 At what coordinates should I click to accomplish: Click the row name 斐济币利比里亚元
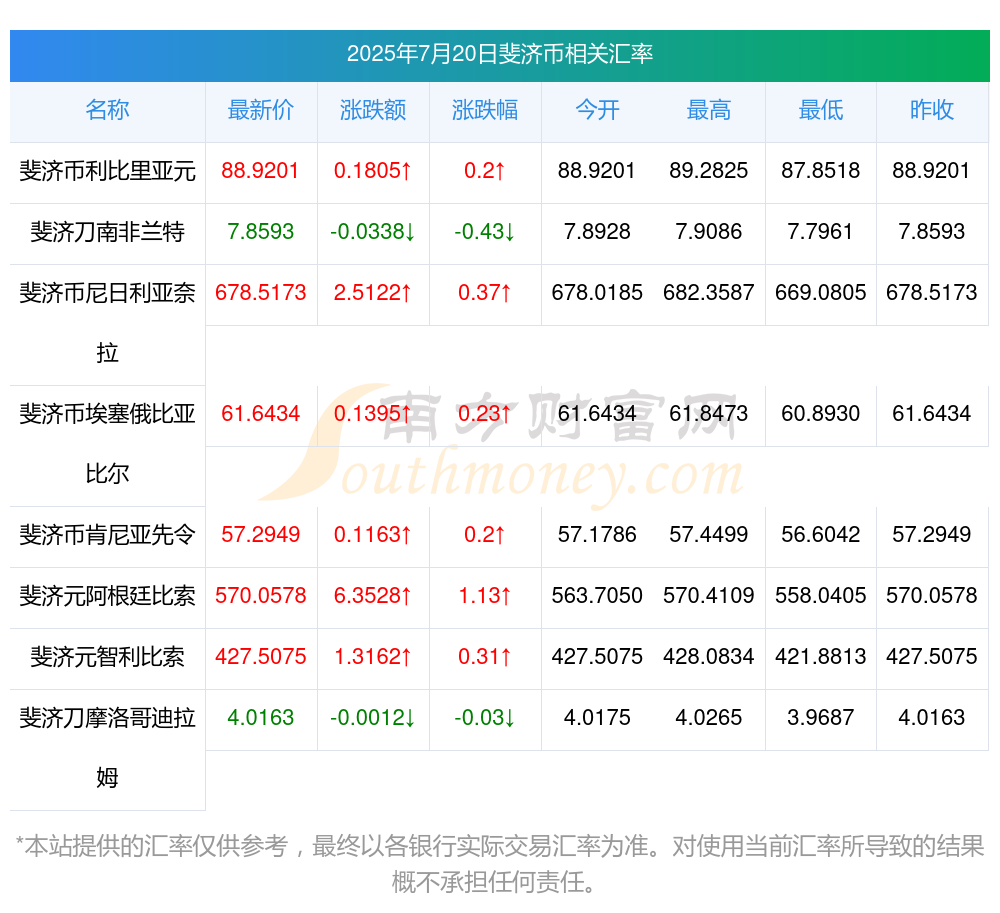[107, 171]
